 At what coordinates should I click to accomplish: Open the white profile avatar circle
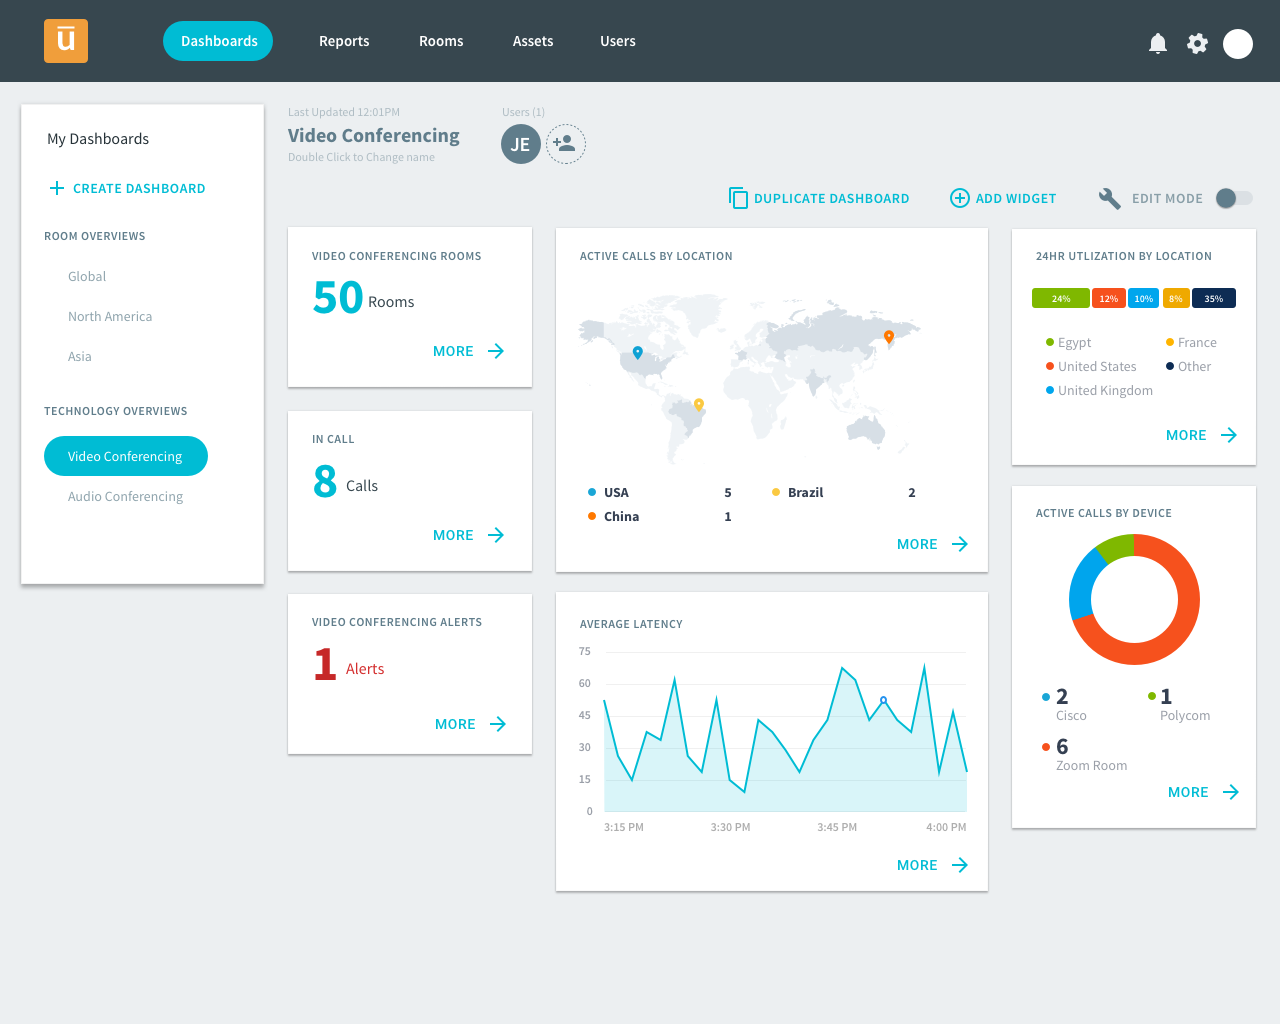(1238, 44)
